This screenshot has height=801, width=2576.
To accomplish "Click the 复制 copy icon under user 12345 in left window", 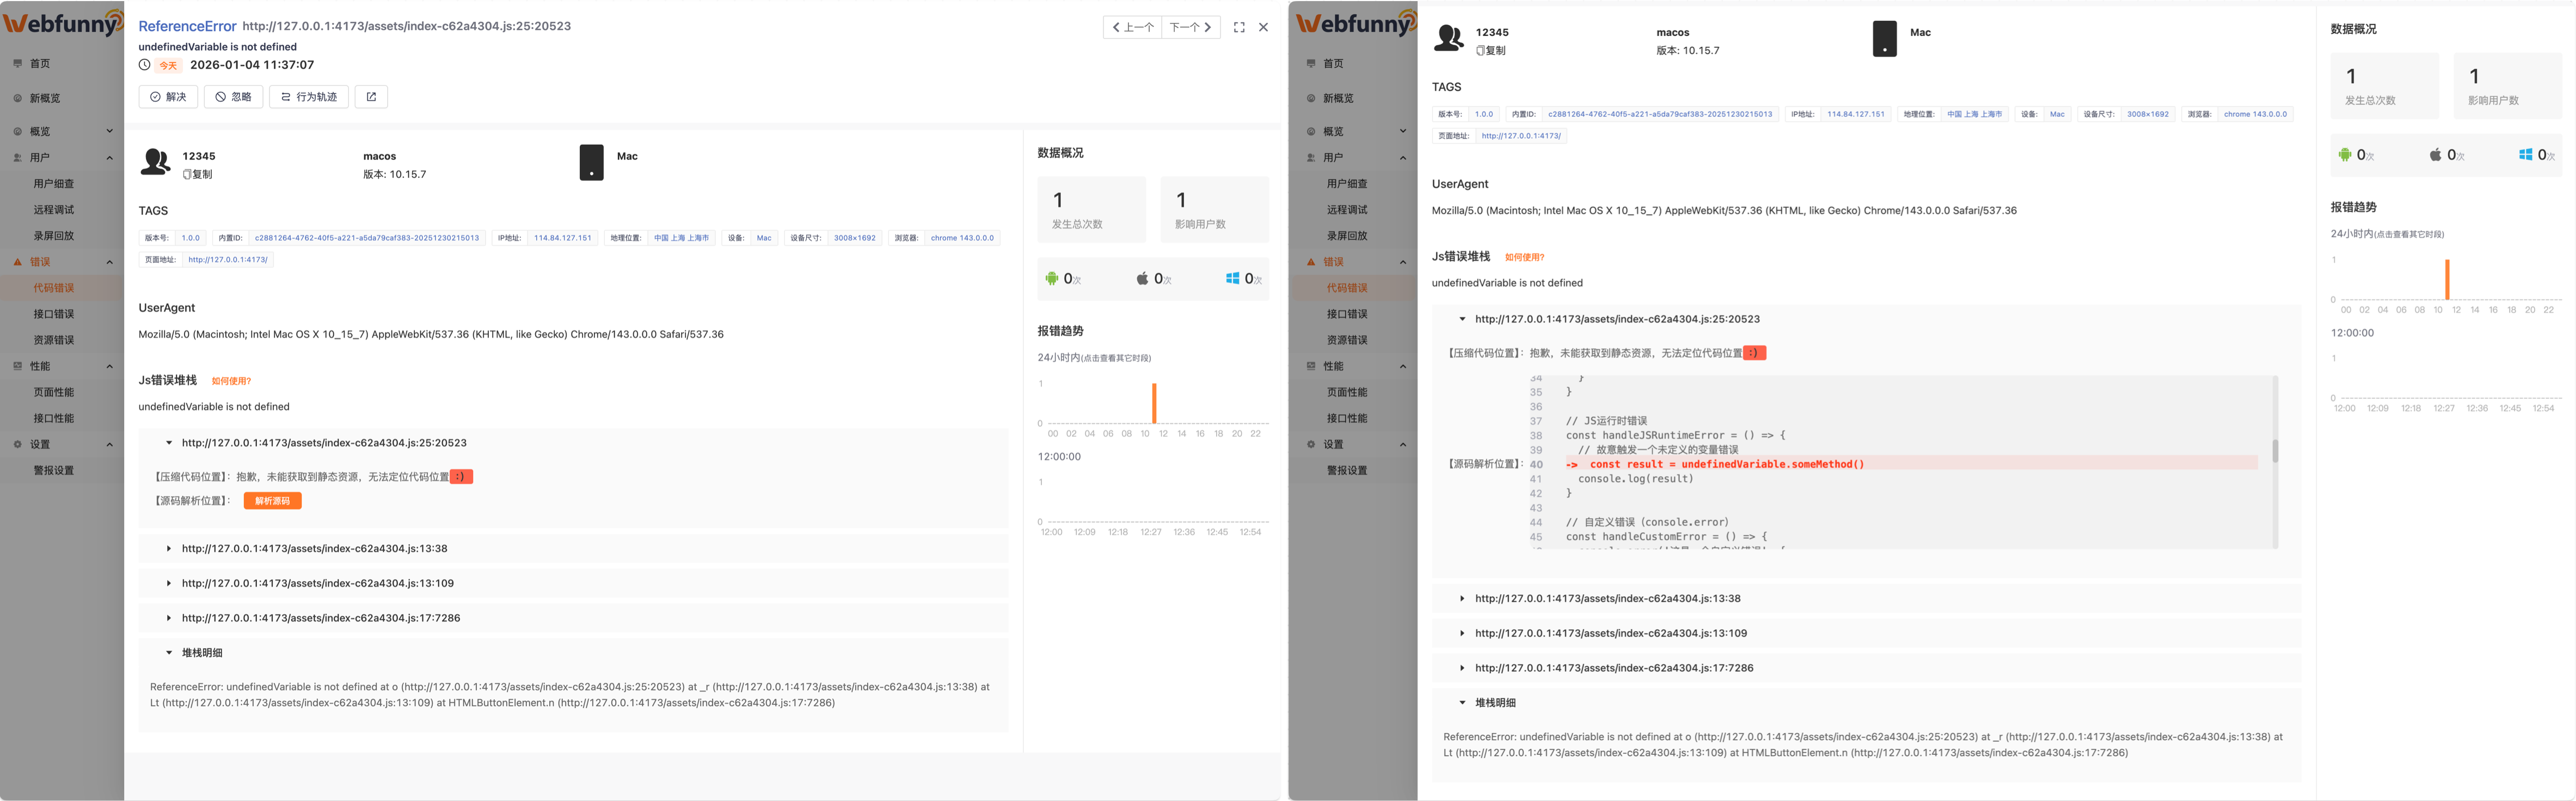I will [187, 174].
